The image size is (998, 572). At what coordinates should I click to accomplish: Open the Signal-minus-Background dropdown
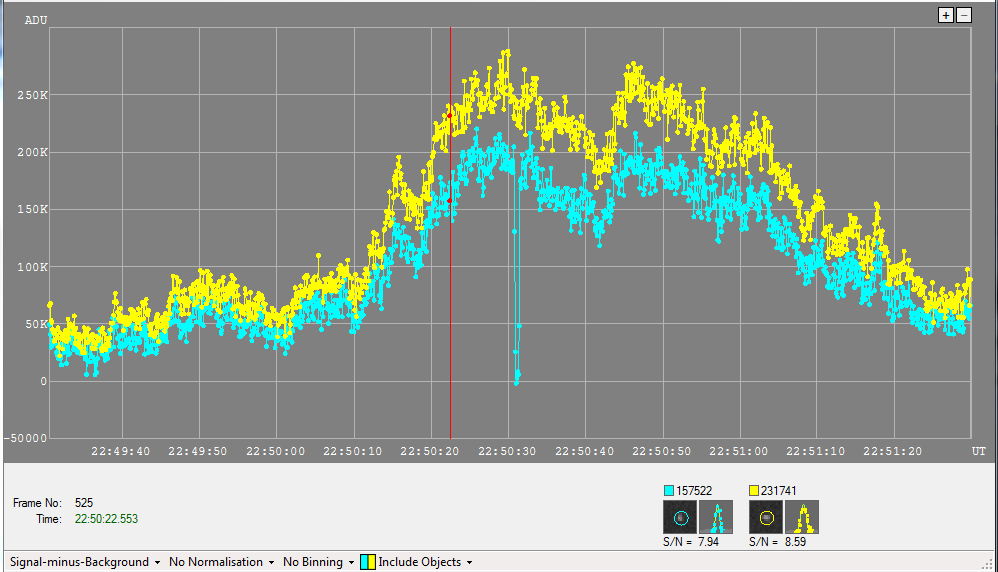[x=85, y=562]
